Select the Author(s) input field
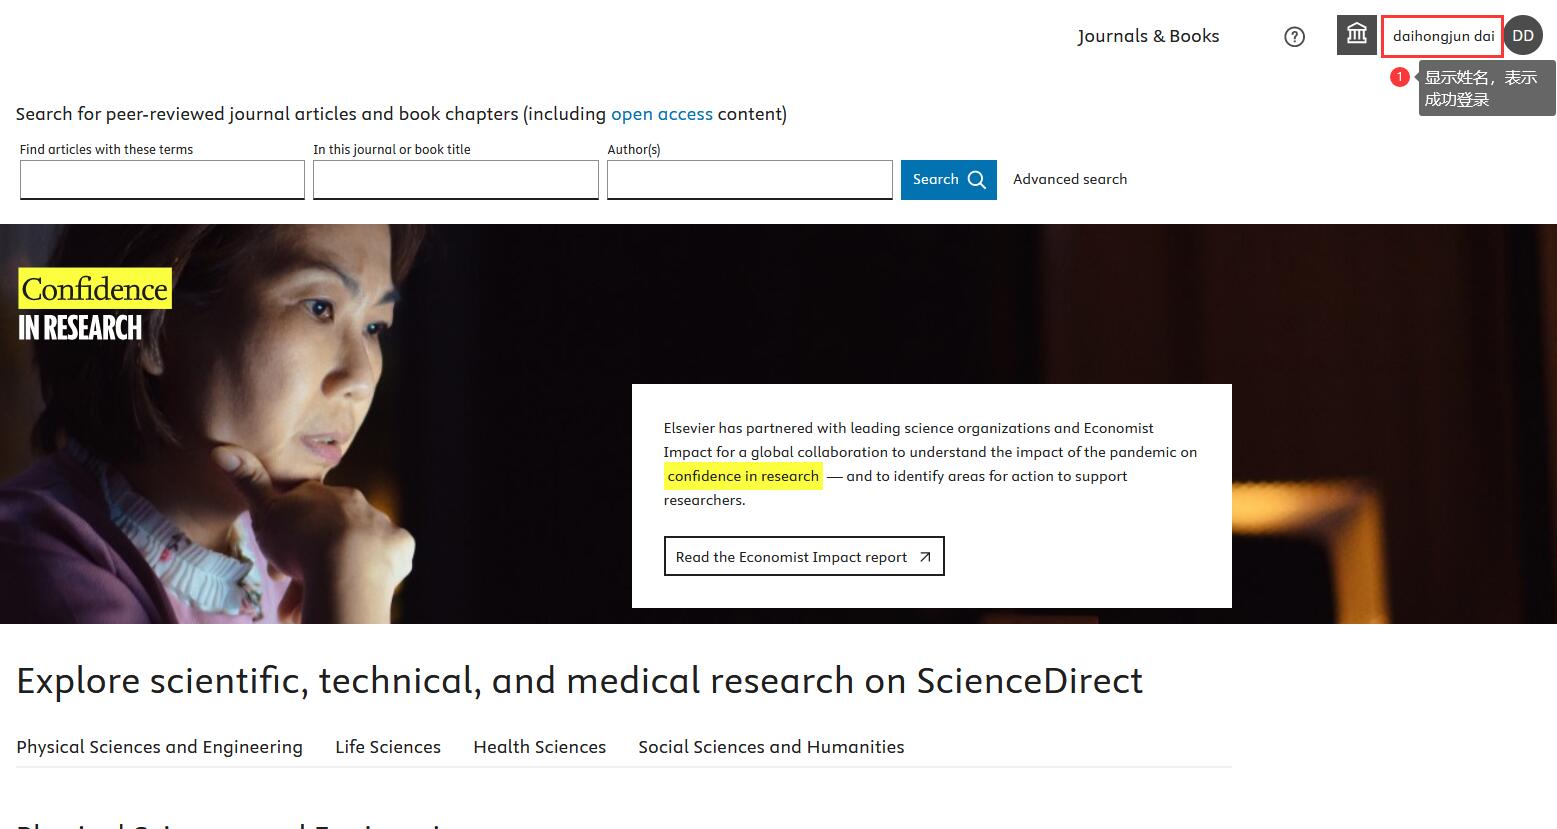 click(x=749, y=180)
